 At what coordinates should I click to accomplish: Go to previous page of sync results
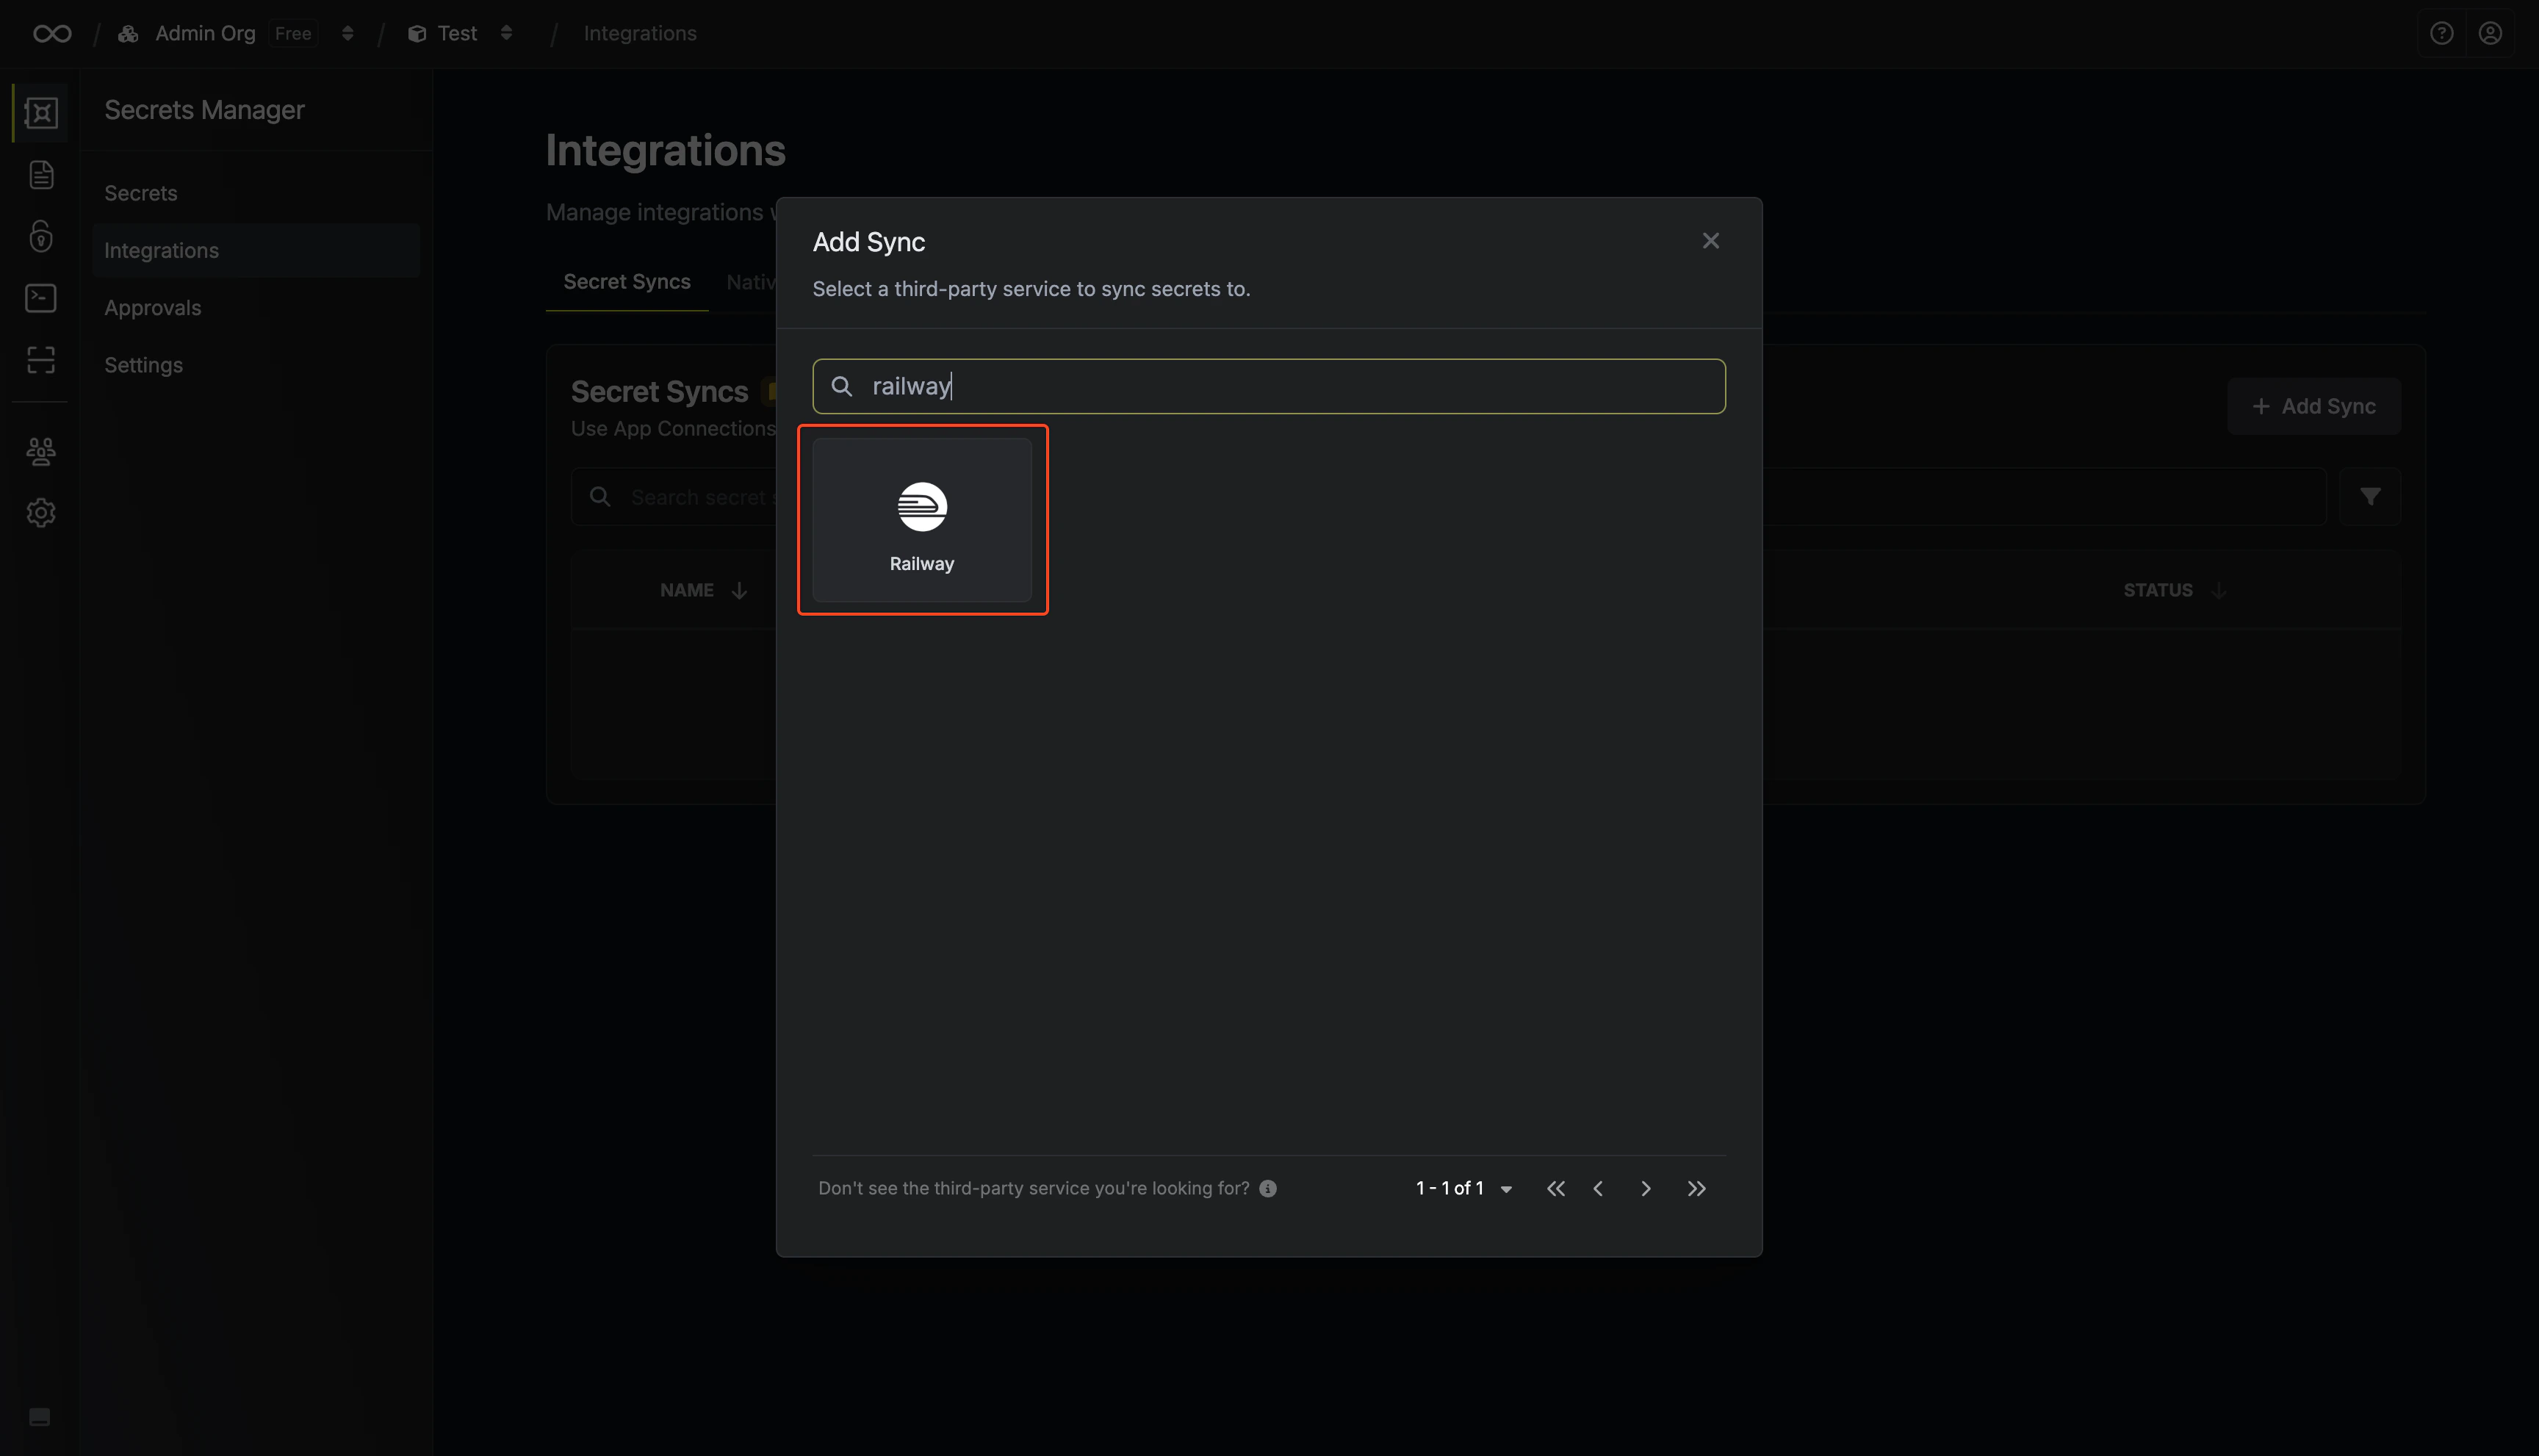pos(1598,1188)
